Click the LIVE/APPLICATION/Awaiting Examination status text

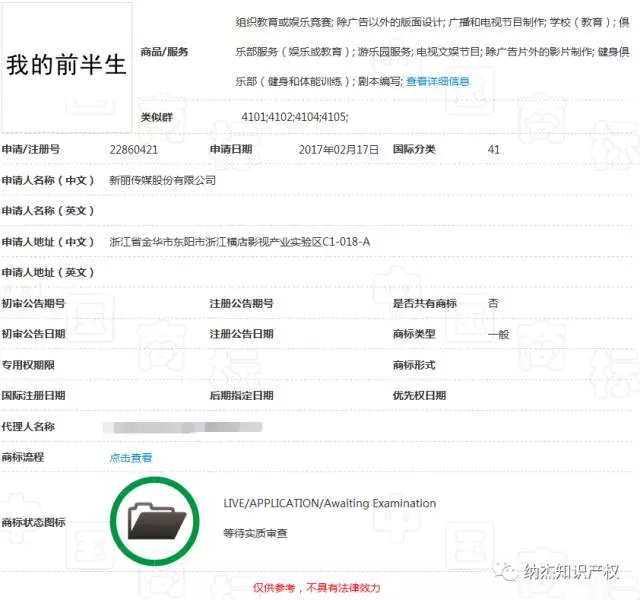330,503
